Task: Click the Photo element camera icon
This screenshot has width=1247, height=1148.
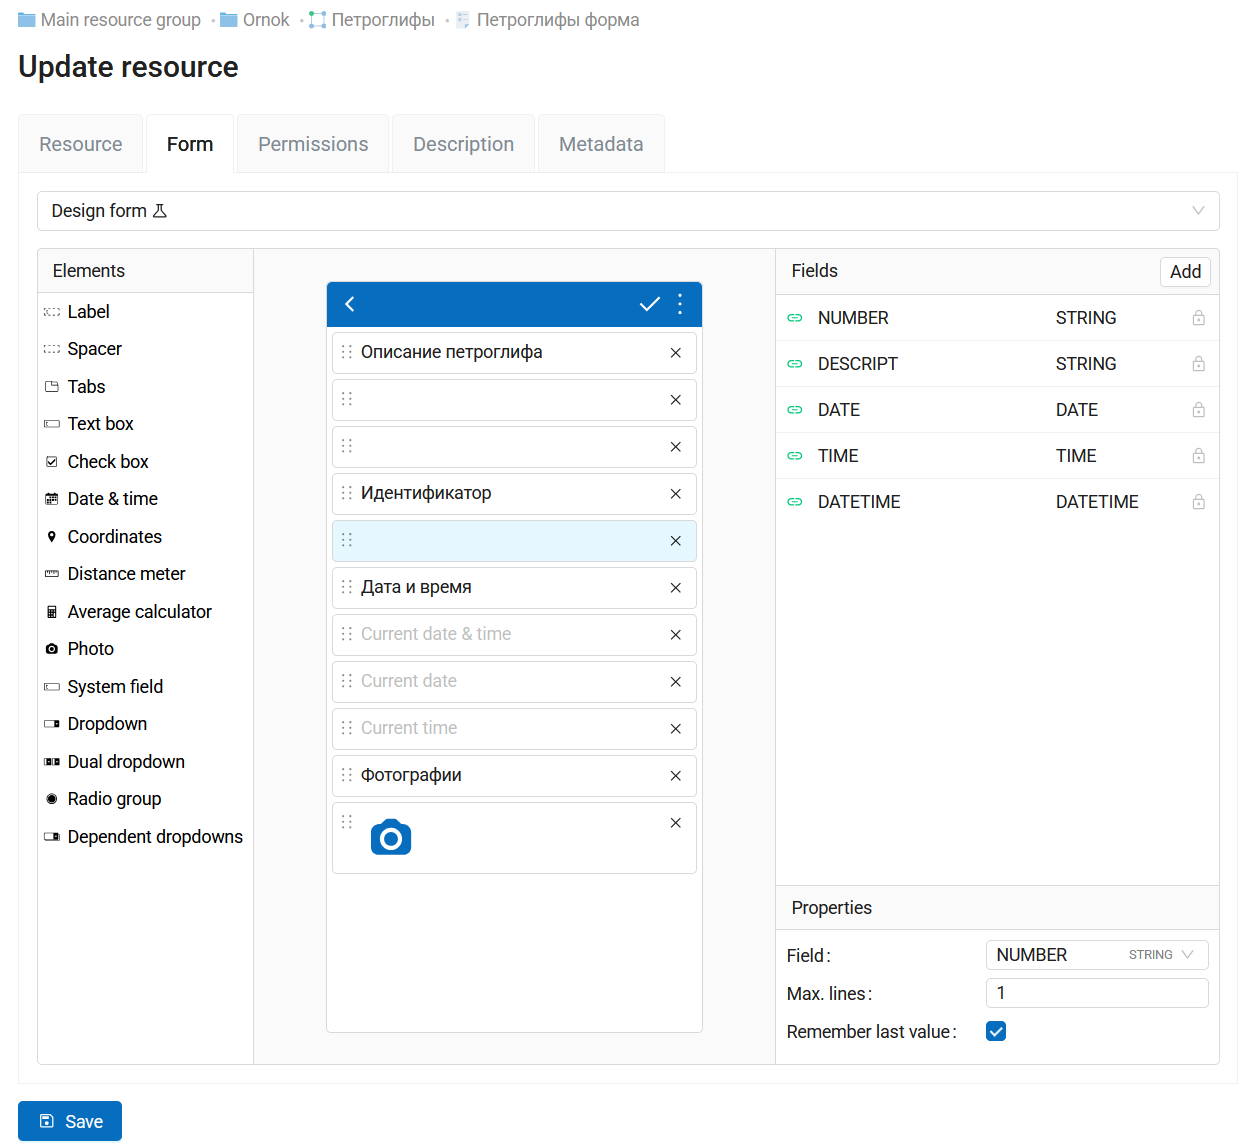Action: tap(52, 649)
